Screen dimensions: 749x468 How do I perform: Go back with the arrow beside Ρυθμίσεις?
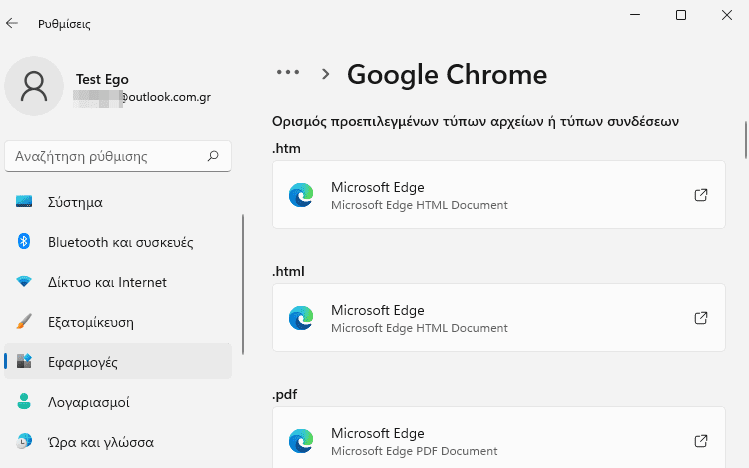click(12, 23)
